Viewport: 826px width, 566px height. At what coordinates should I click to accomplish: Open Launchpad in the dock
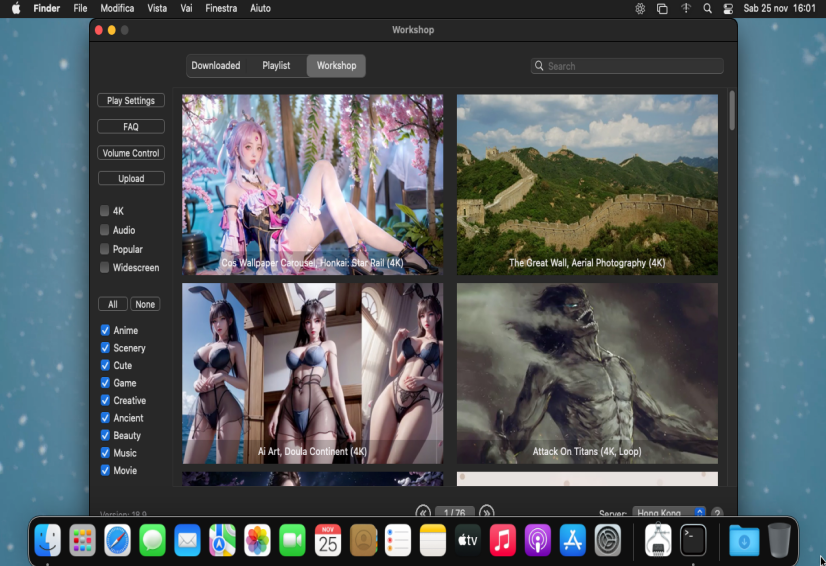coord(82,540)
